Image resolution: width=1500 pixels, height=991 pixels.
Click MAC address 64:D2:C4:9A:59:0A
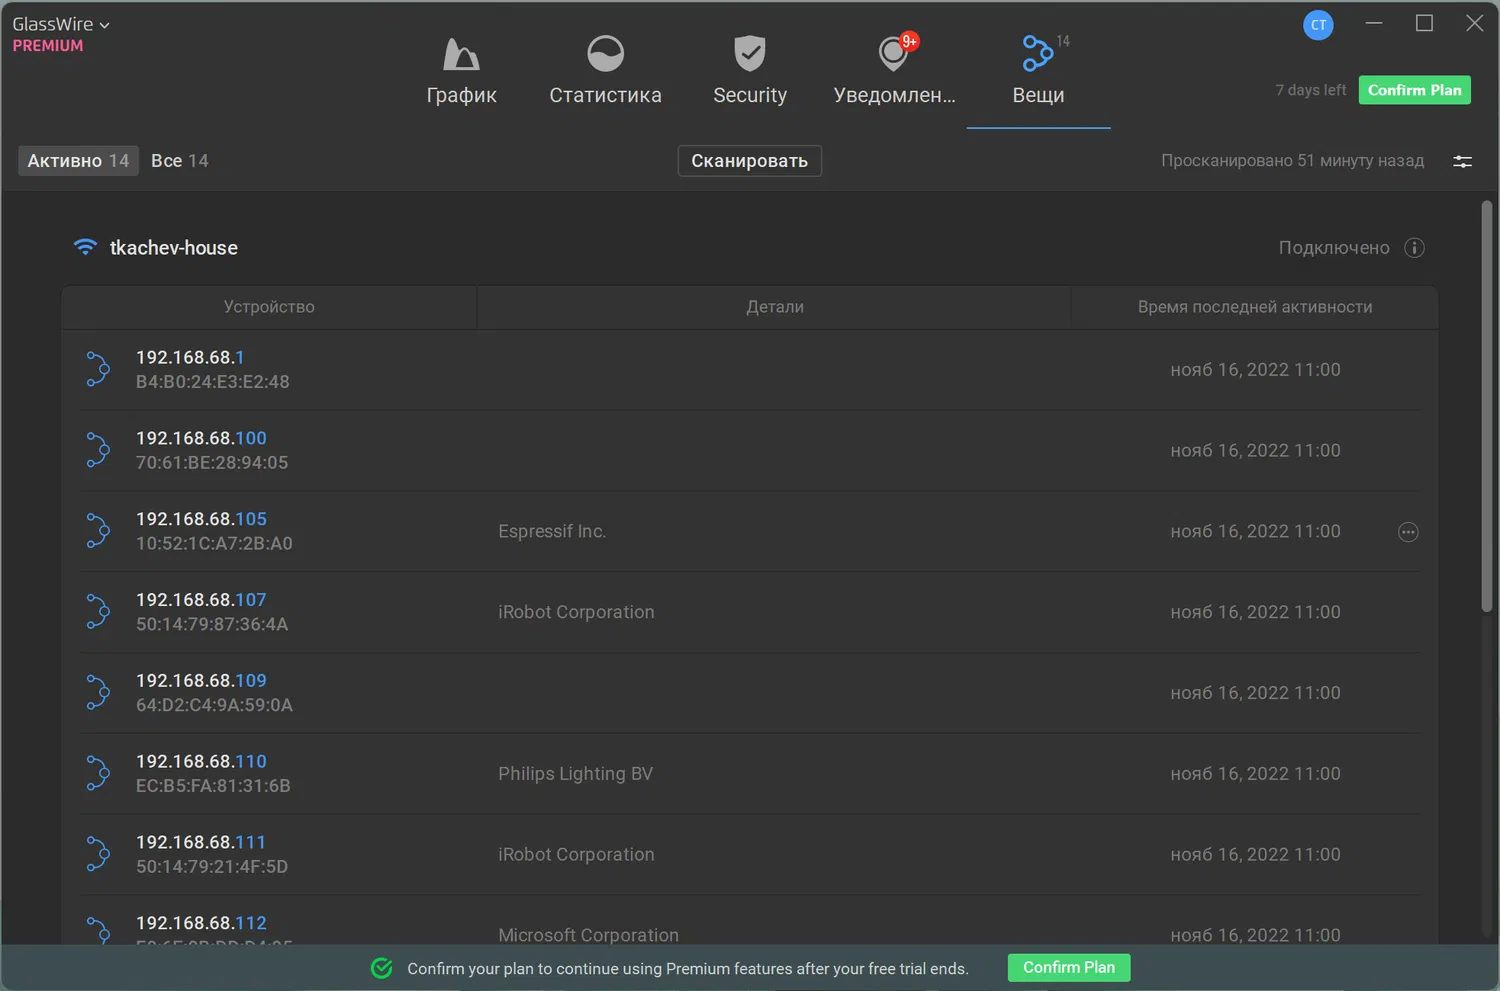(214, 706)
